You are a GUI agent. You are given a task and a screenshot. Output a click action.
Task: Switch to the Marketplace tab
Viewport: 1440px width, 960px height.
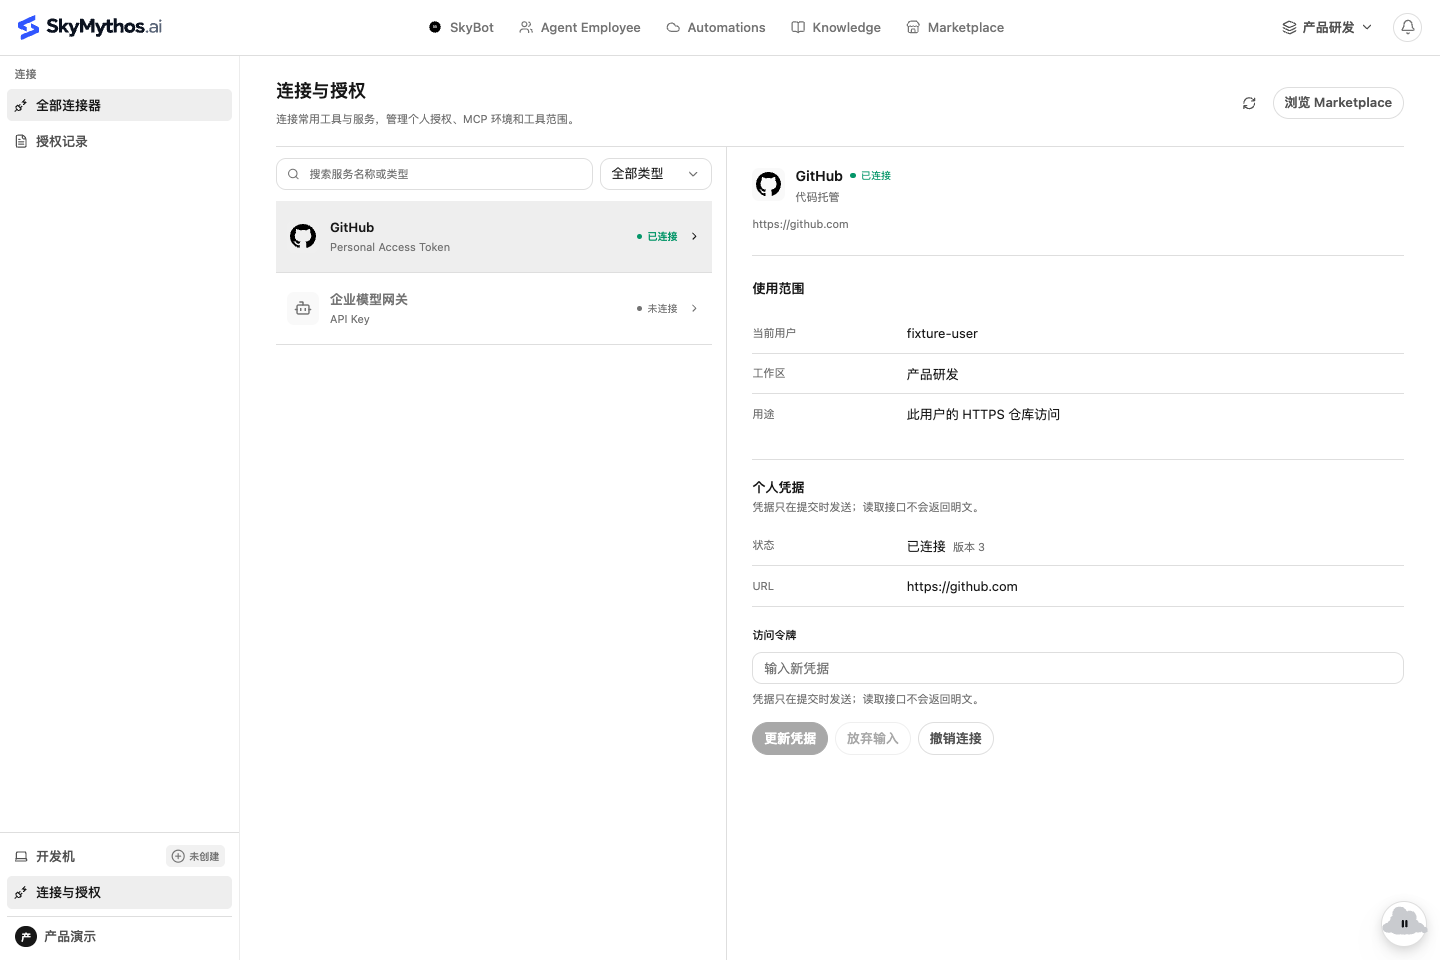(955, 27)
